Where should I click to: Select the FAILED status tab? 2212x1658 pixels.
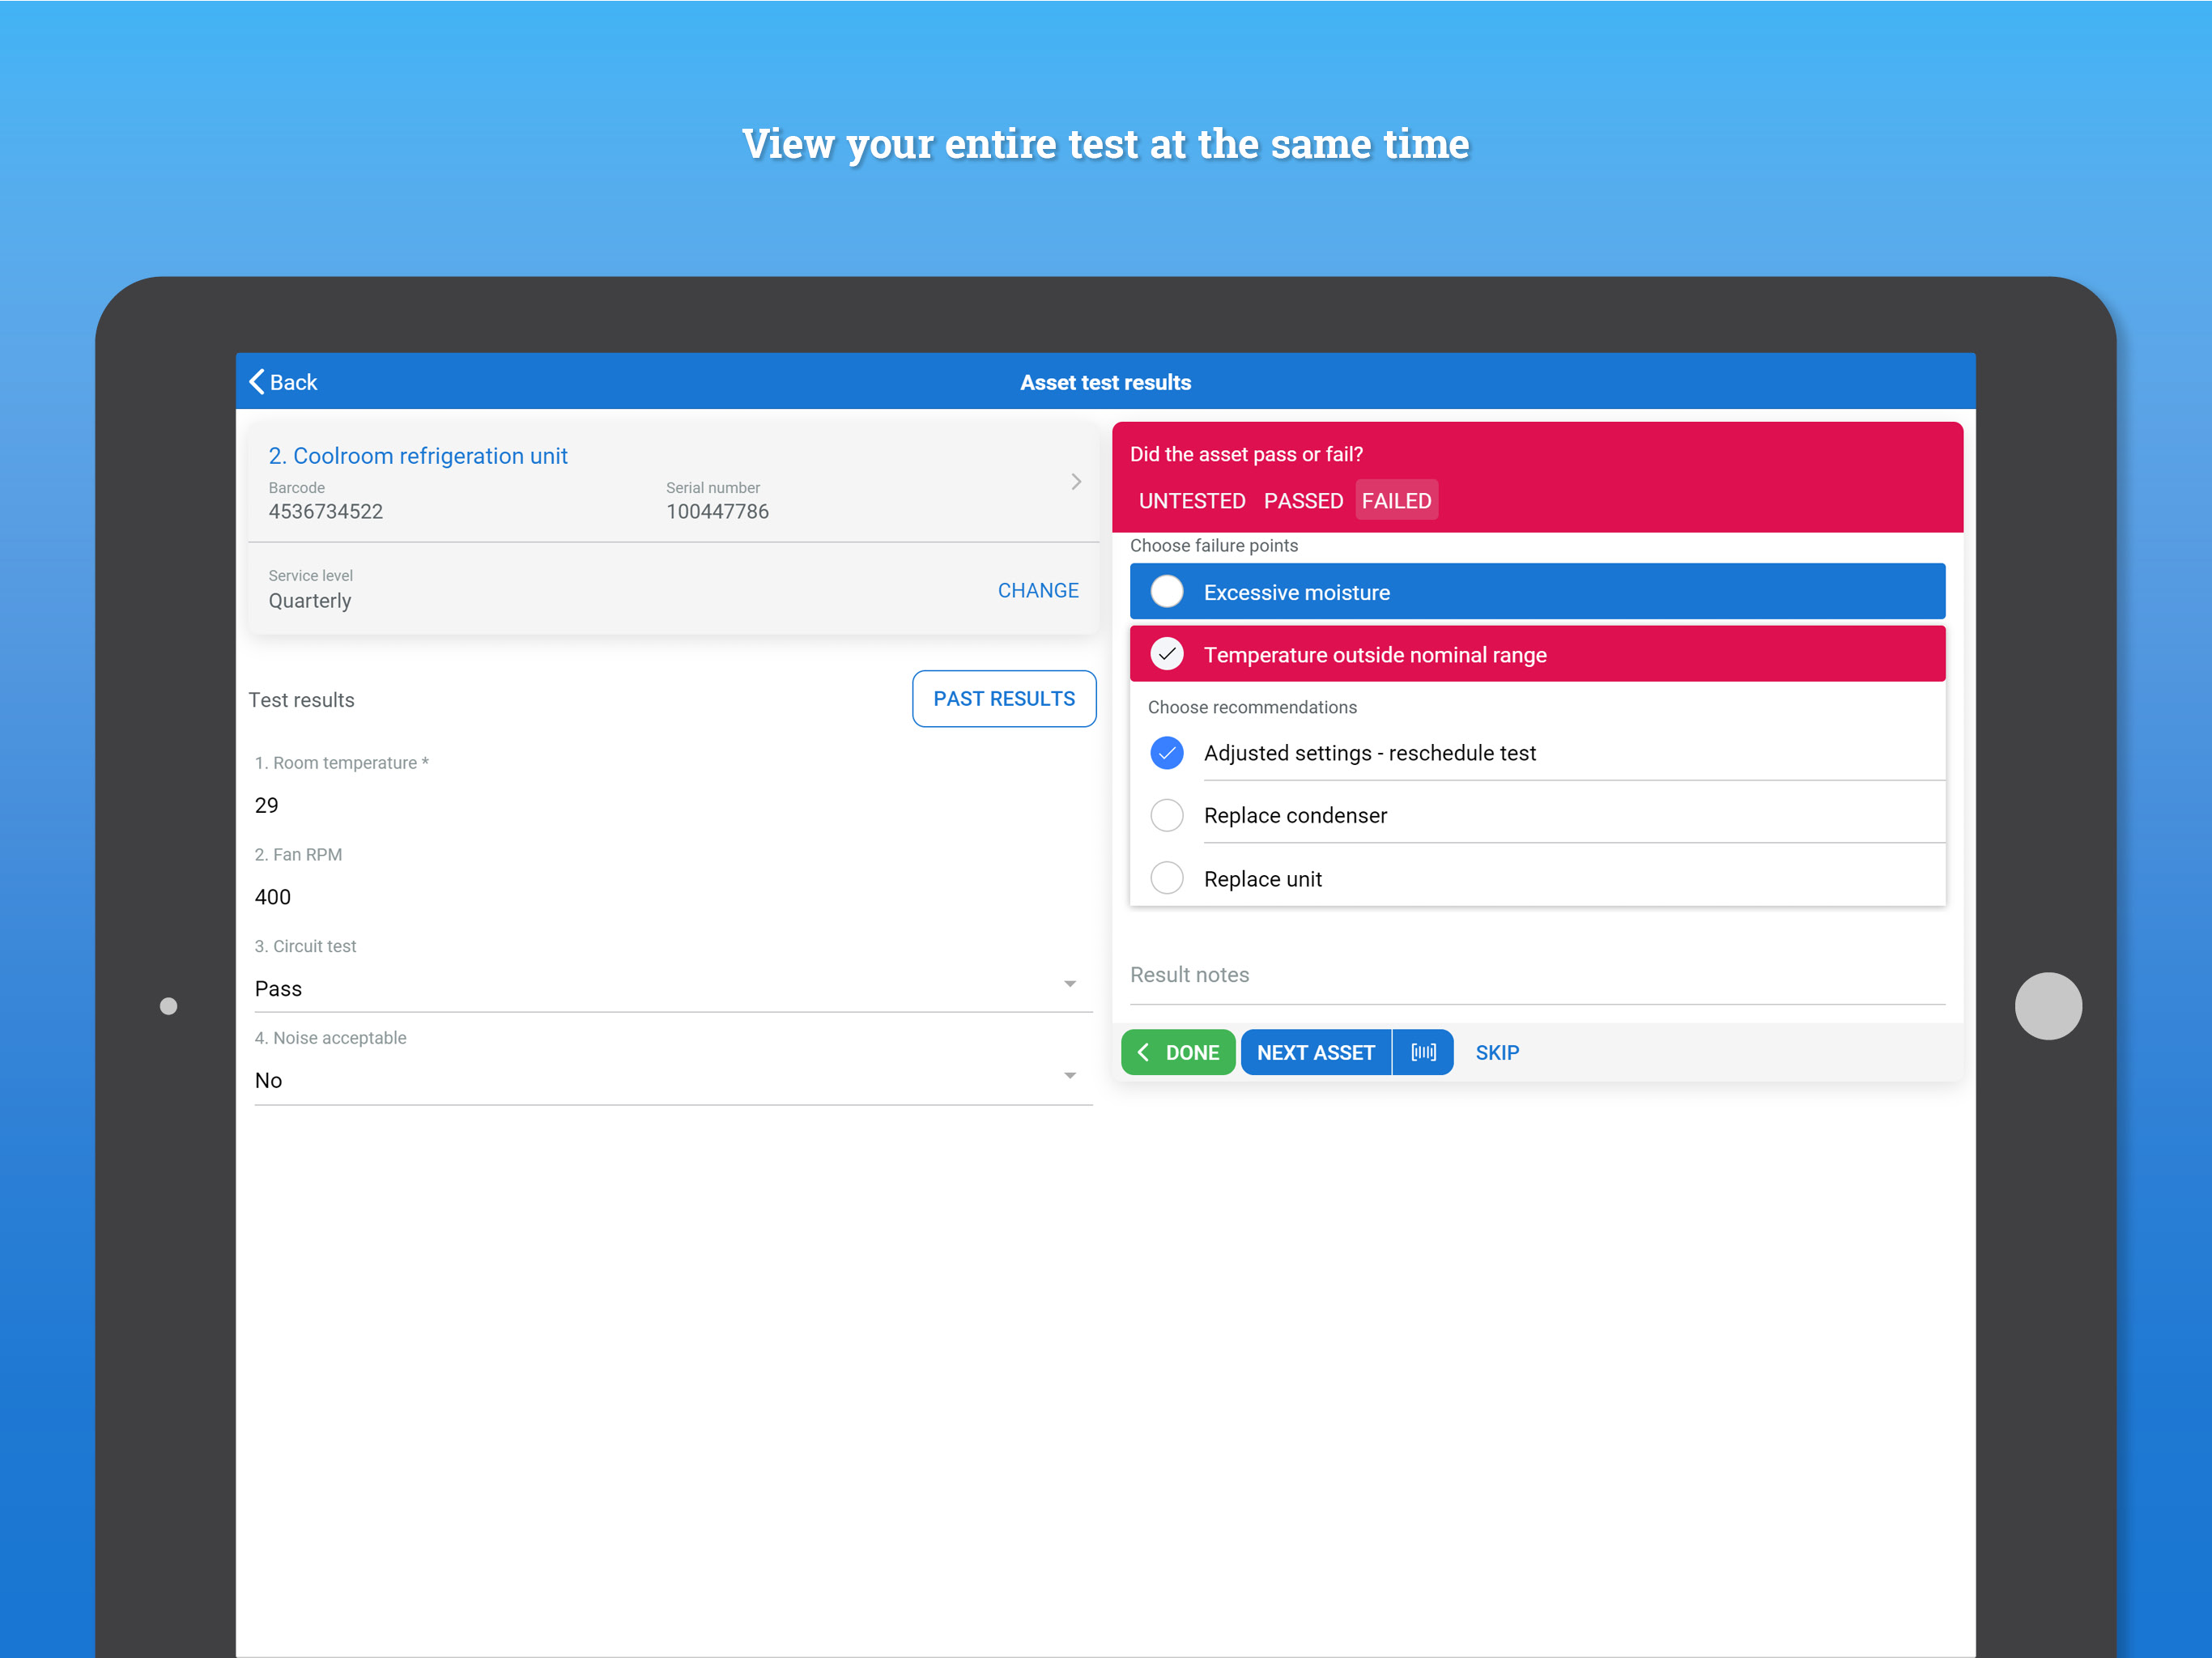click(x=1396, y=501)
